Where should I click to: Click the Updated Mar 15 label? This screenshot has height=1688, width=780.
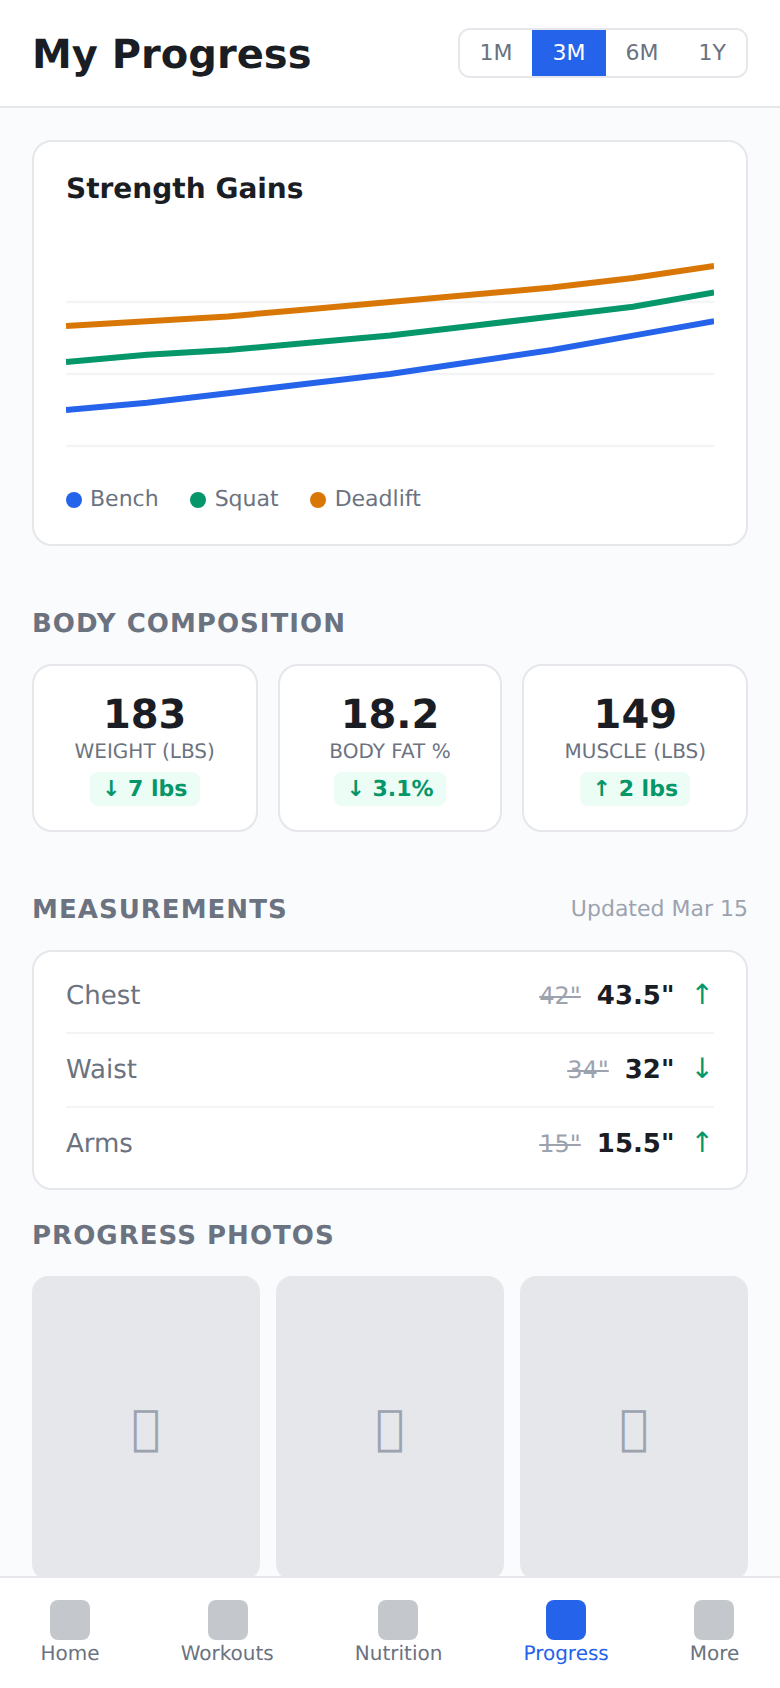pos(658,908)
